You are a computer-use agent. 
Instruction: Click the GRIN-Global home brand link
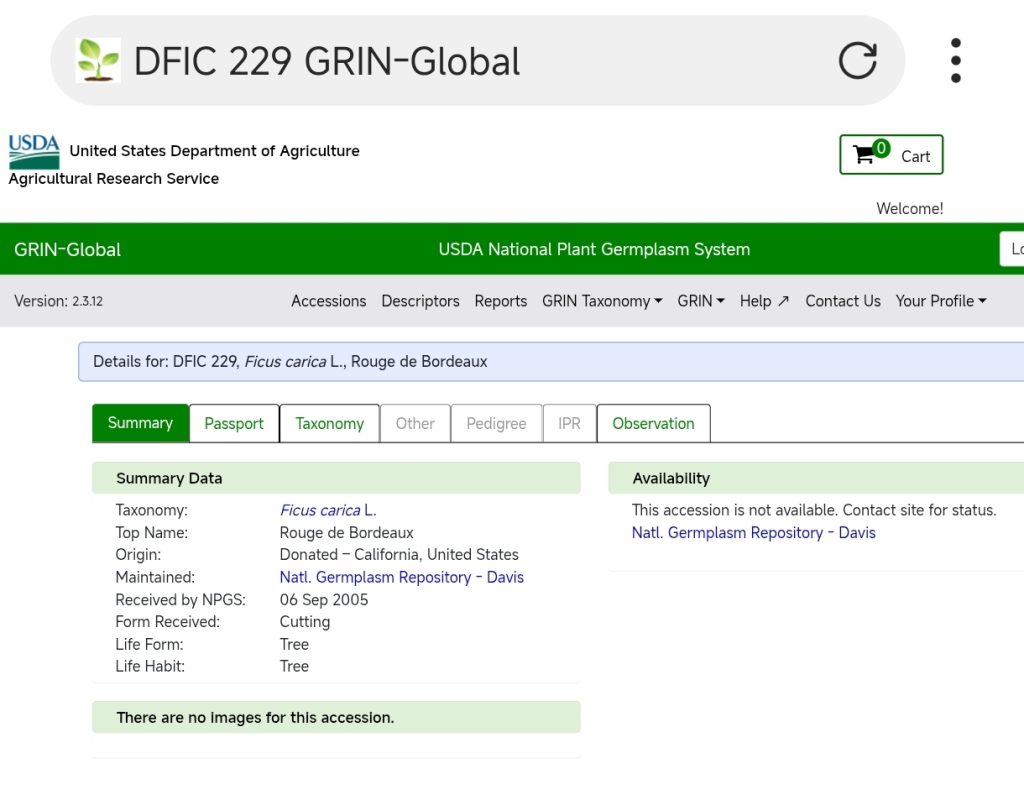[x=67, y=249]
